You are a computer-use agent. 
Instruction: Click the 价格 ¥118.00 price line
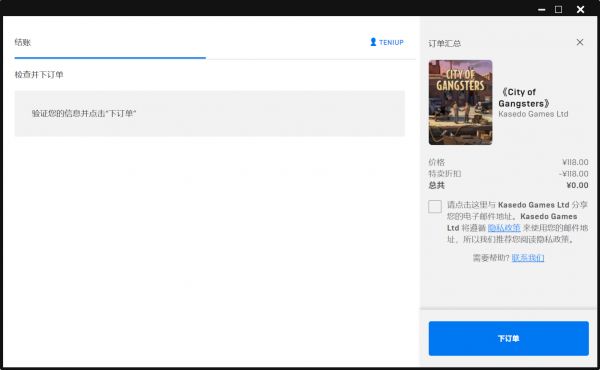pos(509,162)
